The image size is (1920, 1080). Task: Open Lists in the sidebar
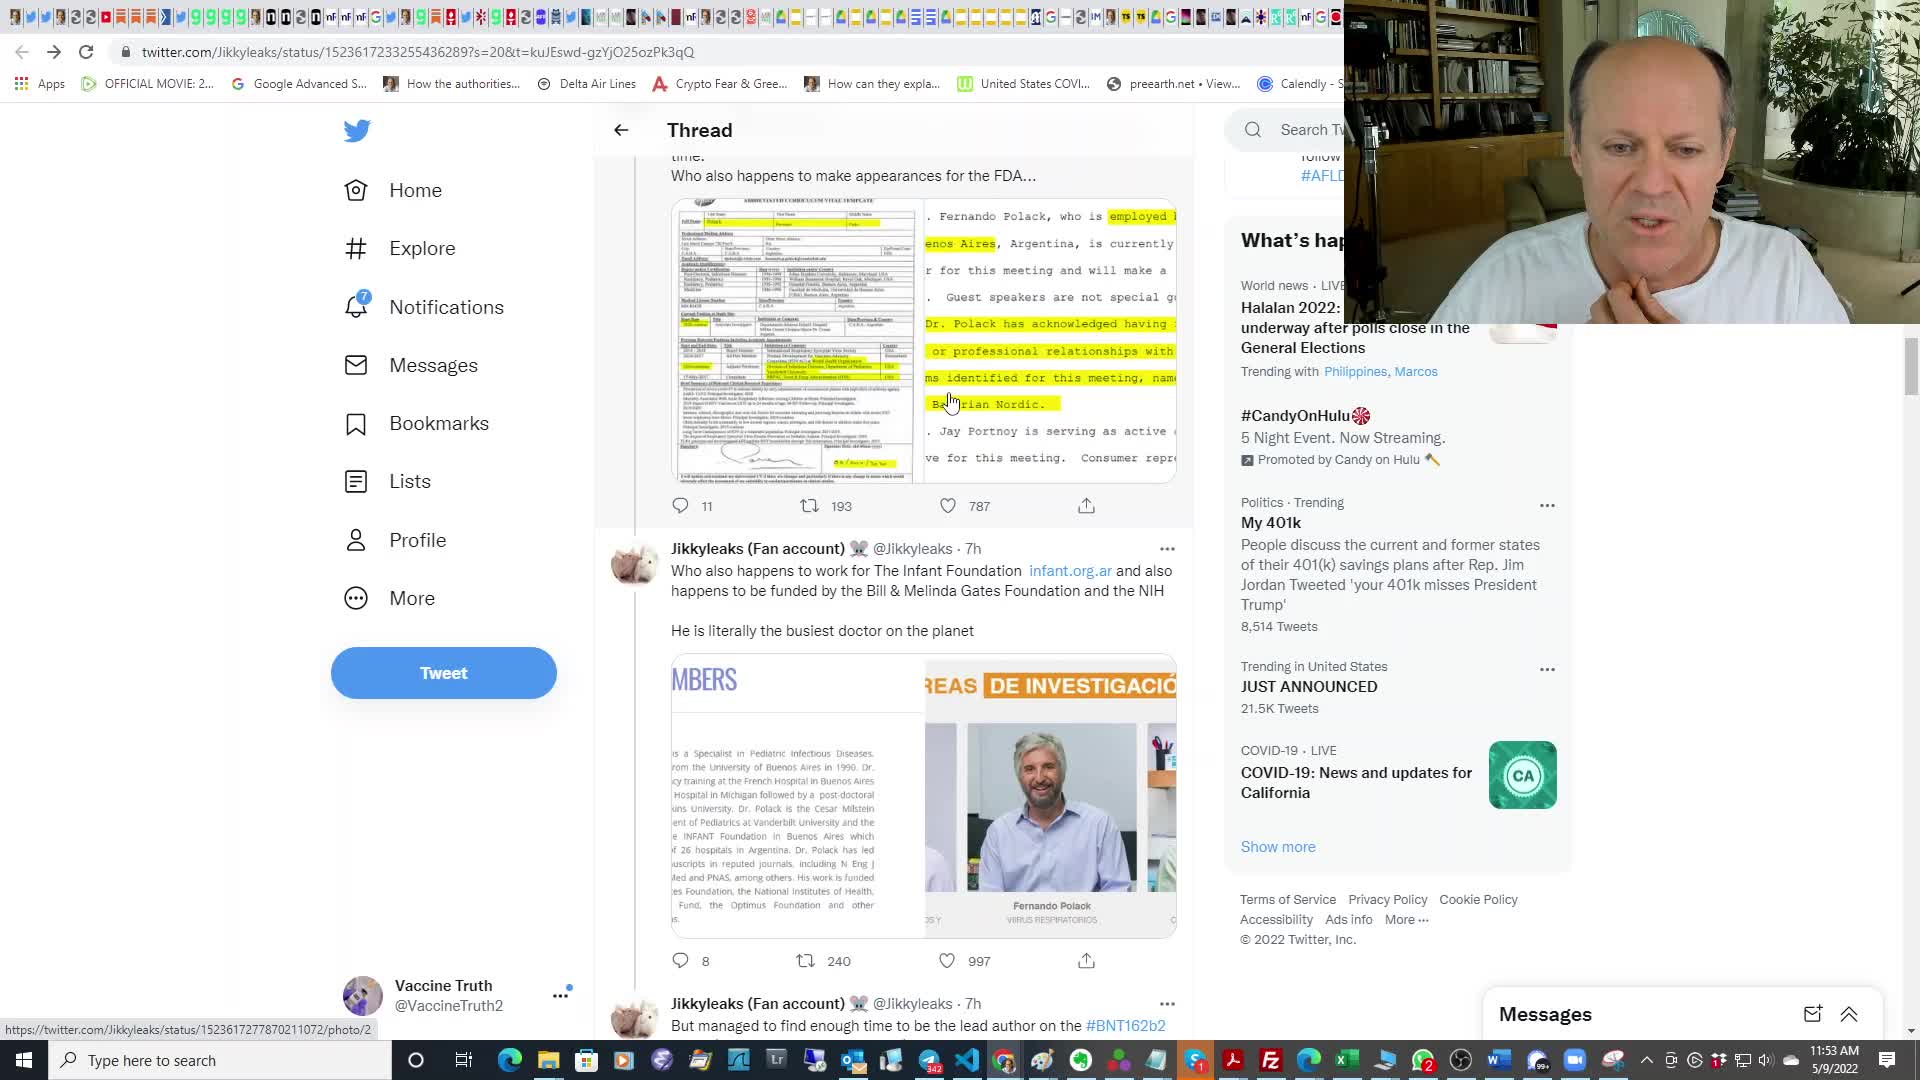pyautogui.click(x=388, y=481)
